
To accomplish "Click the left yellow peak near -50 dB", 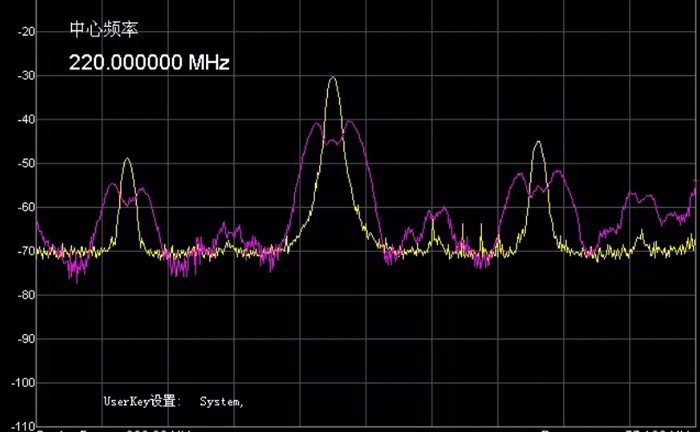I will tap(127, 160).
